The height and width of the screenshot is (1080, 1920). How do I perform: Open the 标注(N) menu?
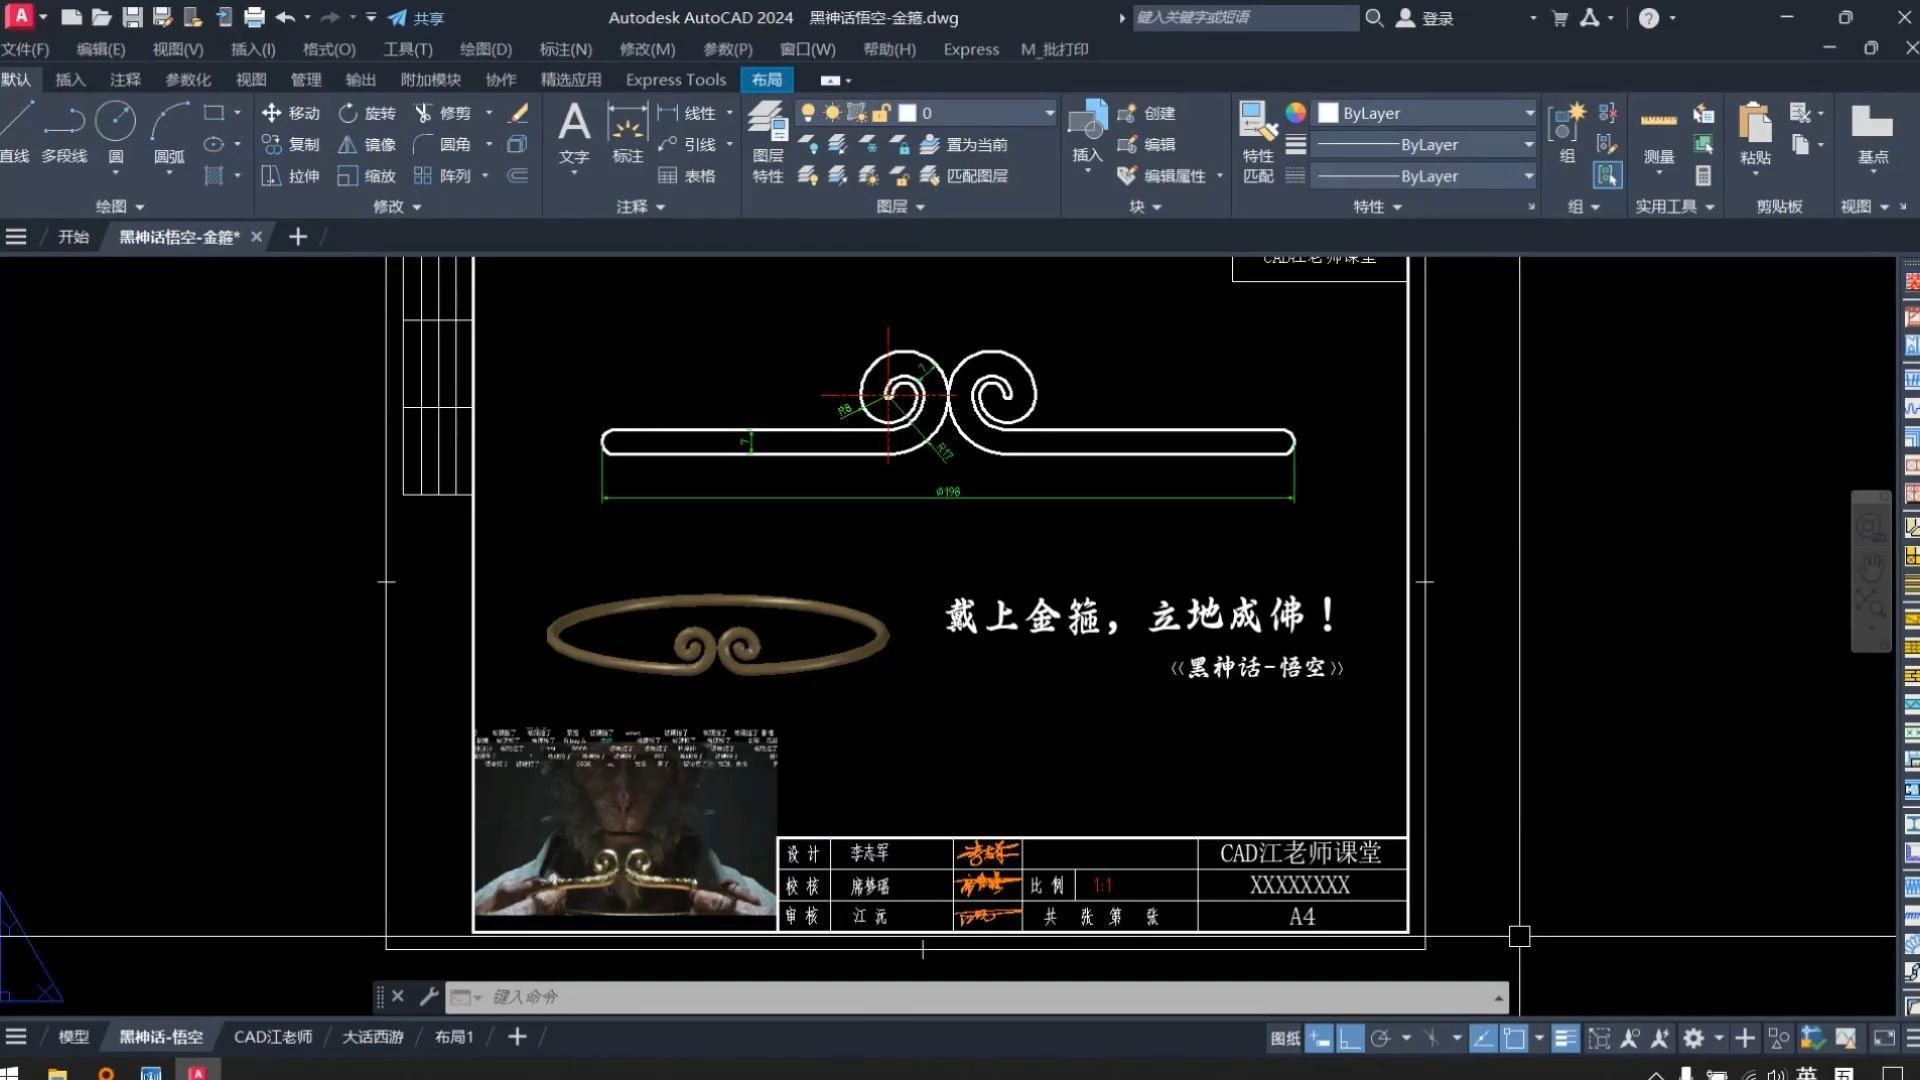coord(566,49)
